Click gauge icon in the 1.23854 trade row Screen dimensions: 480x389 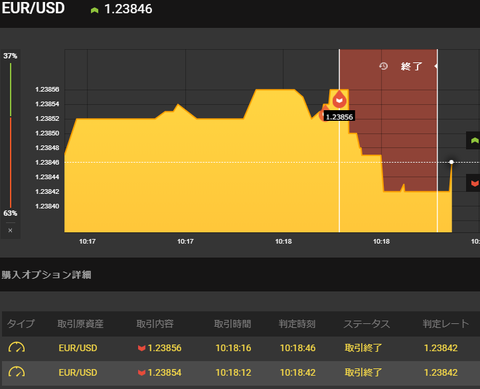17,372
